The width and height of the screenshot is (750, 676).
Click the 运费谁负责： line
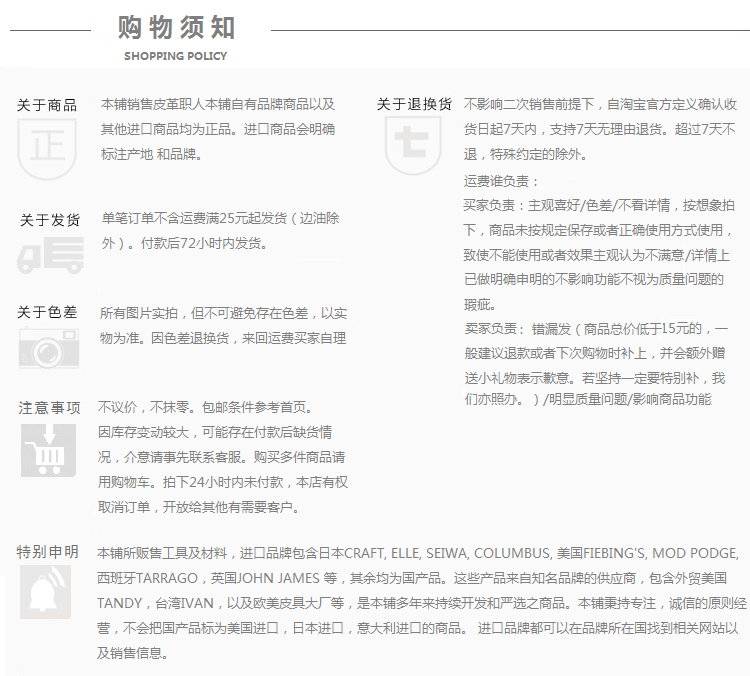click(501, 181)
